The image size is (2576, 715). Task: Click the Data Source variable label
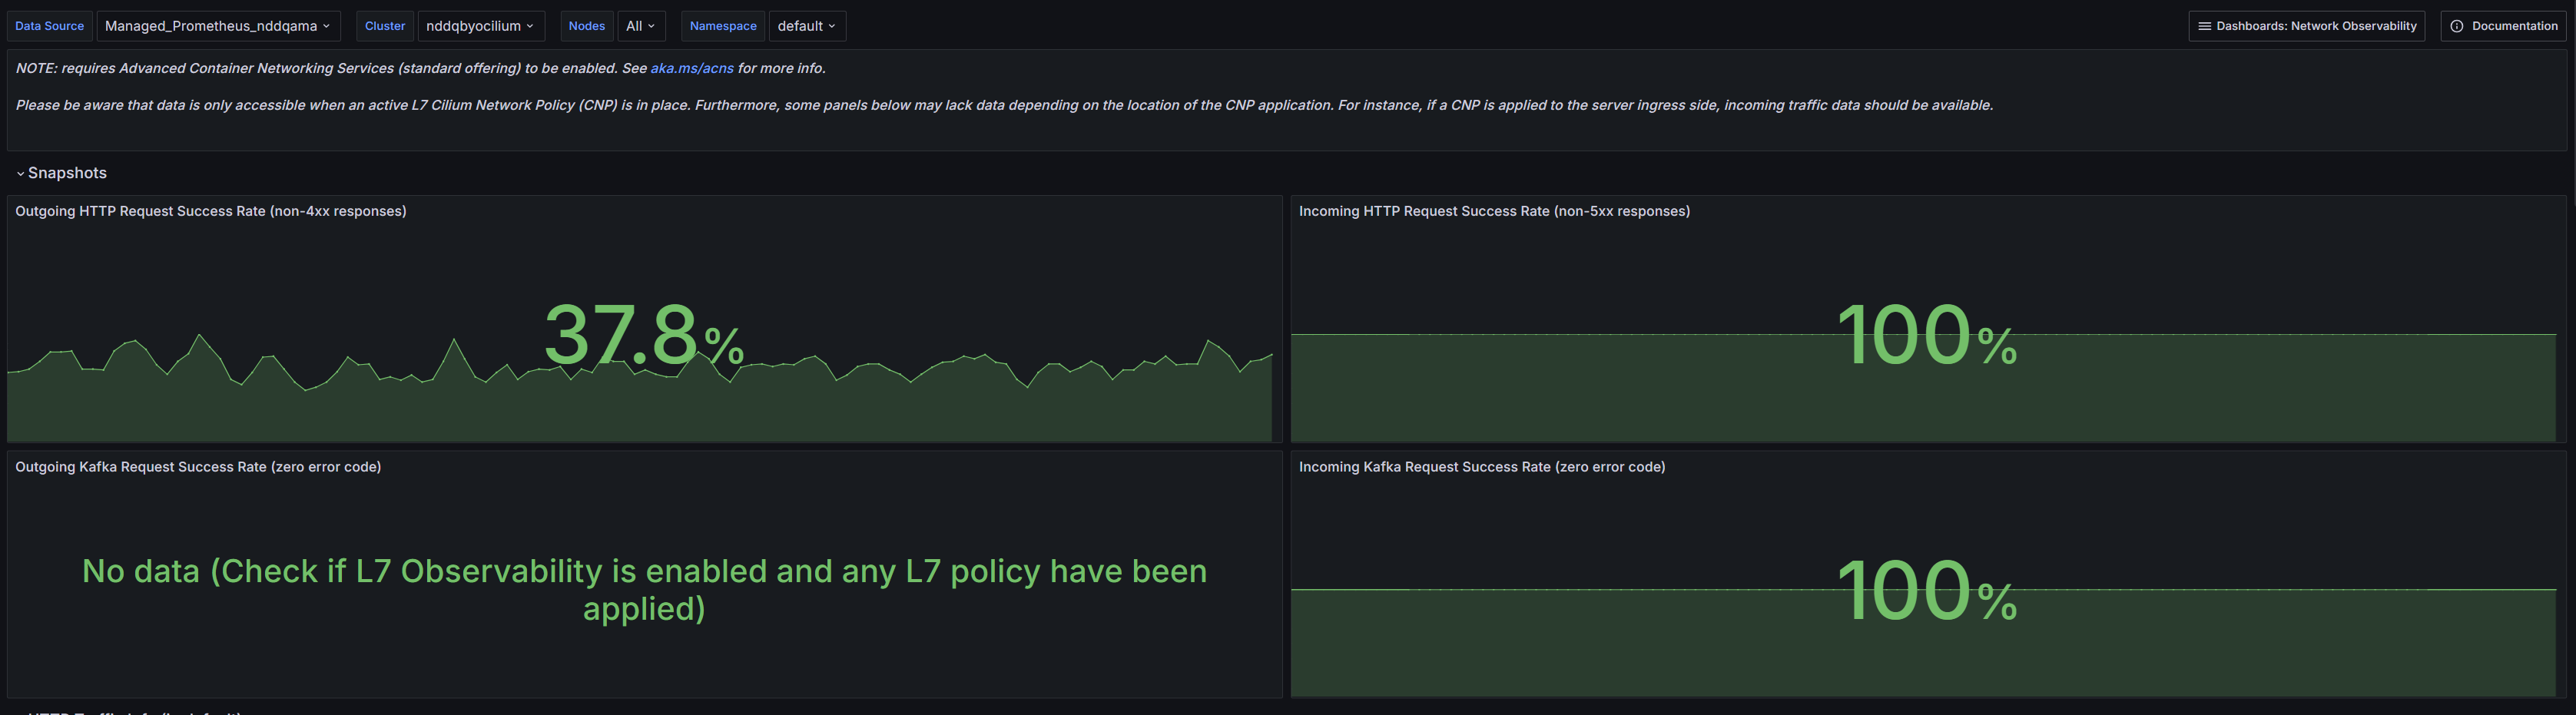[50, 26]
